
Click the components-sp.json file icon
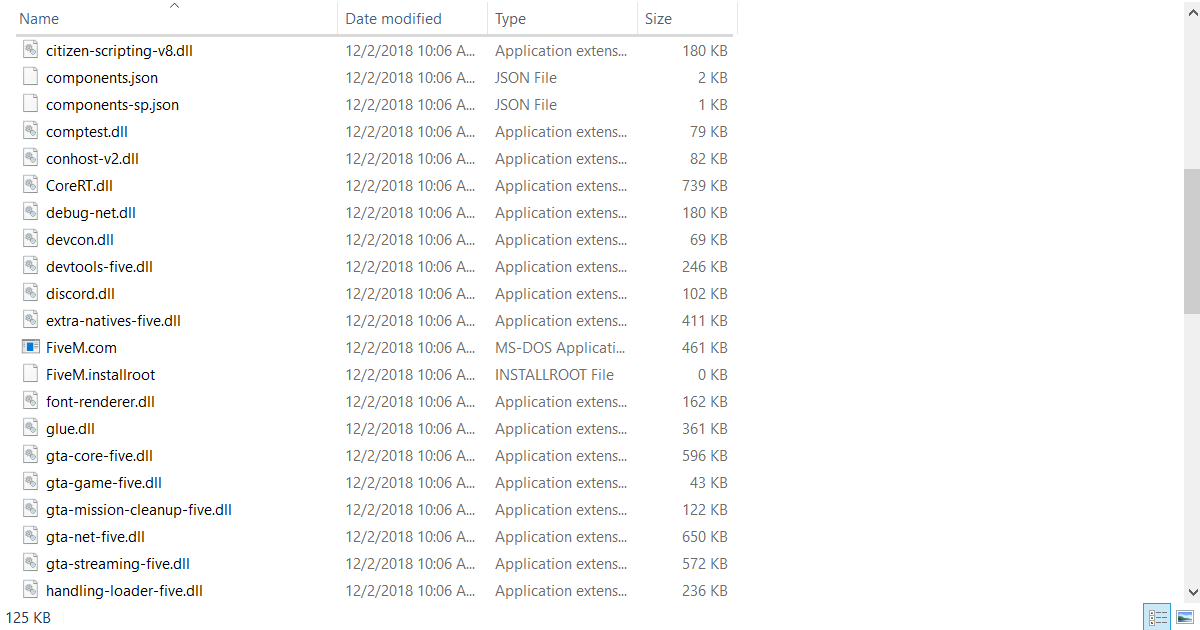tap(30, 105)
